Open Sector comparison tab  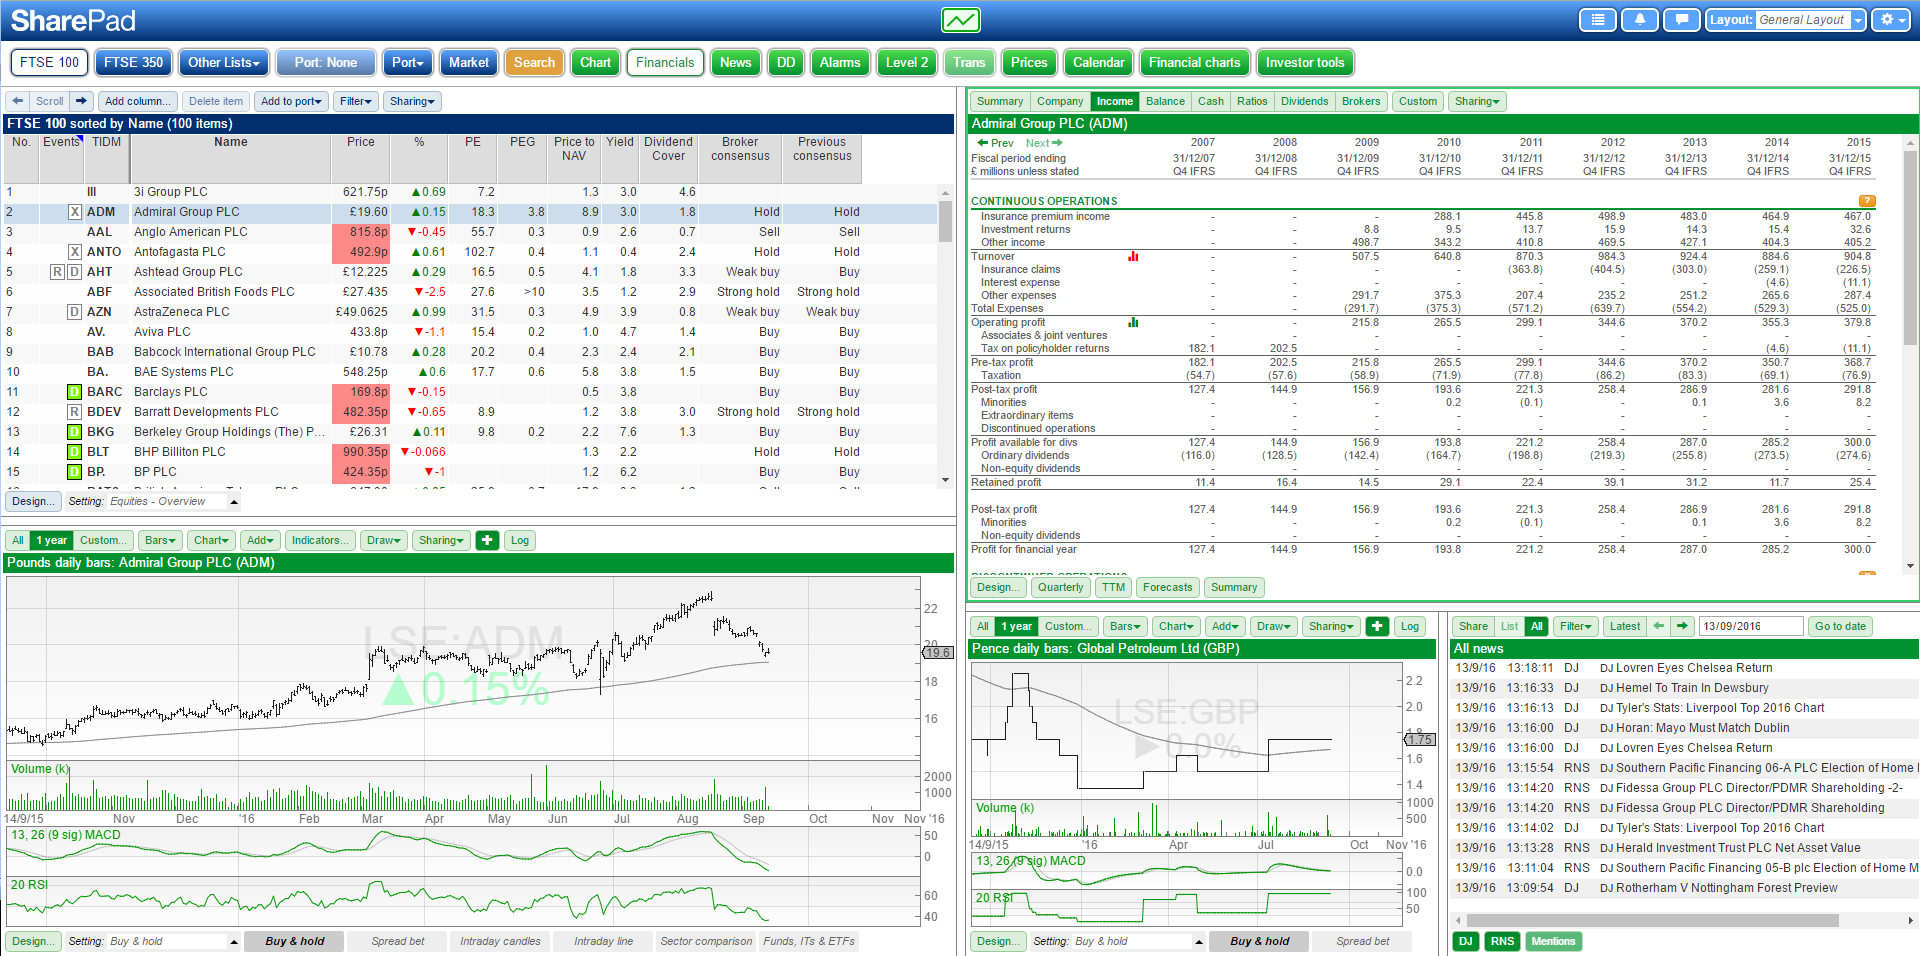click(706, 941)
